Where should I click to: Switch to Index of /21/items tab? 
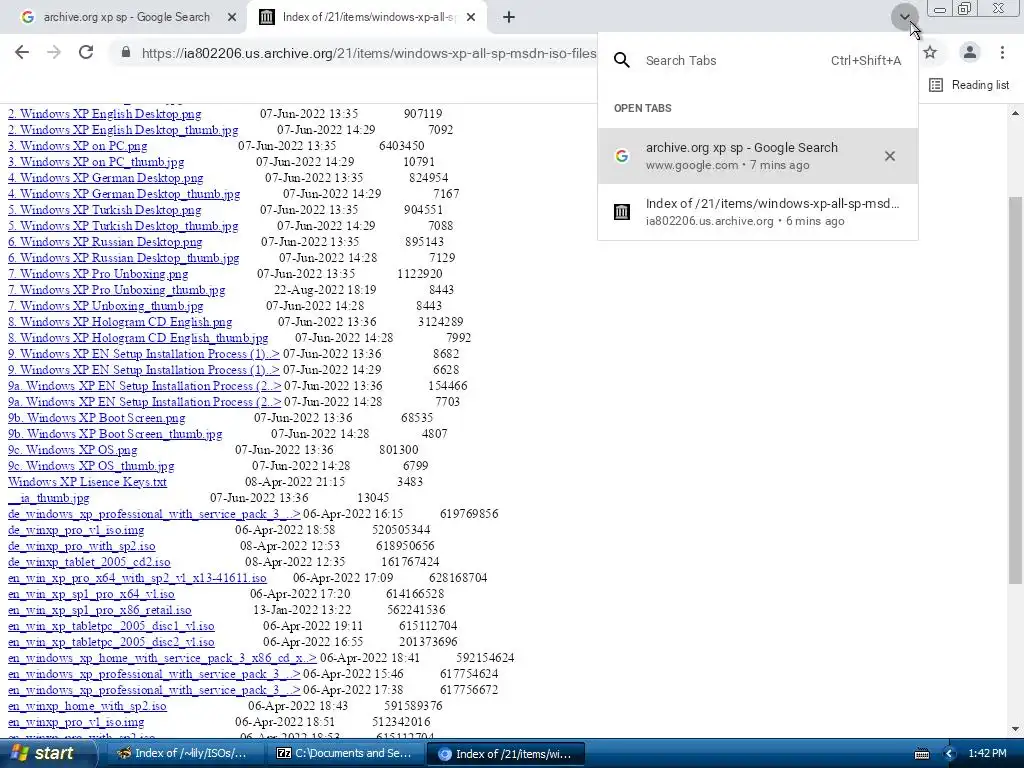point(369,18)
